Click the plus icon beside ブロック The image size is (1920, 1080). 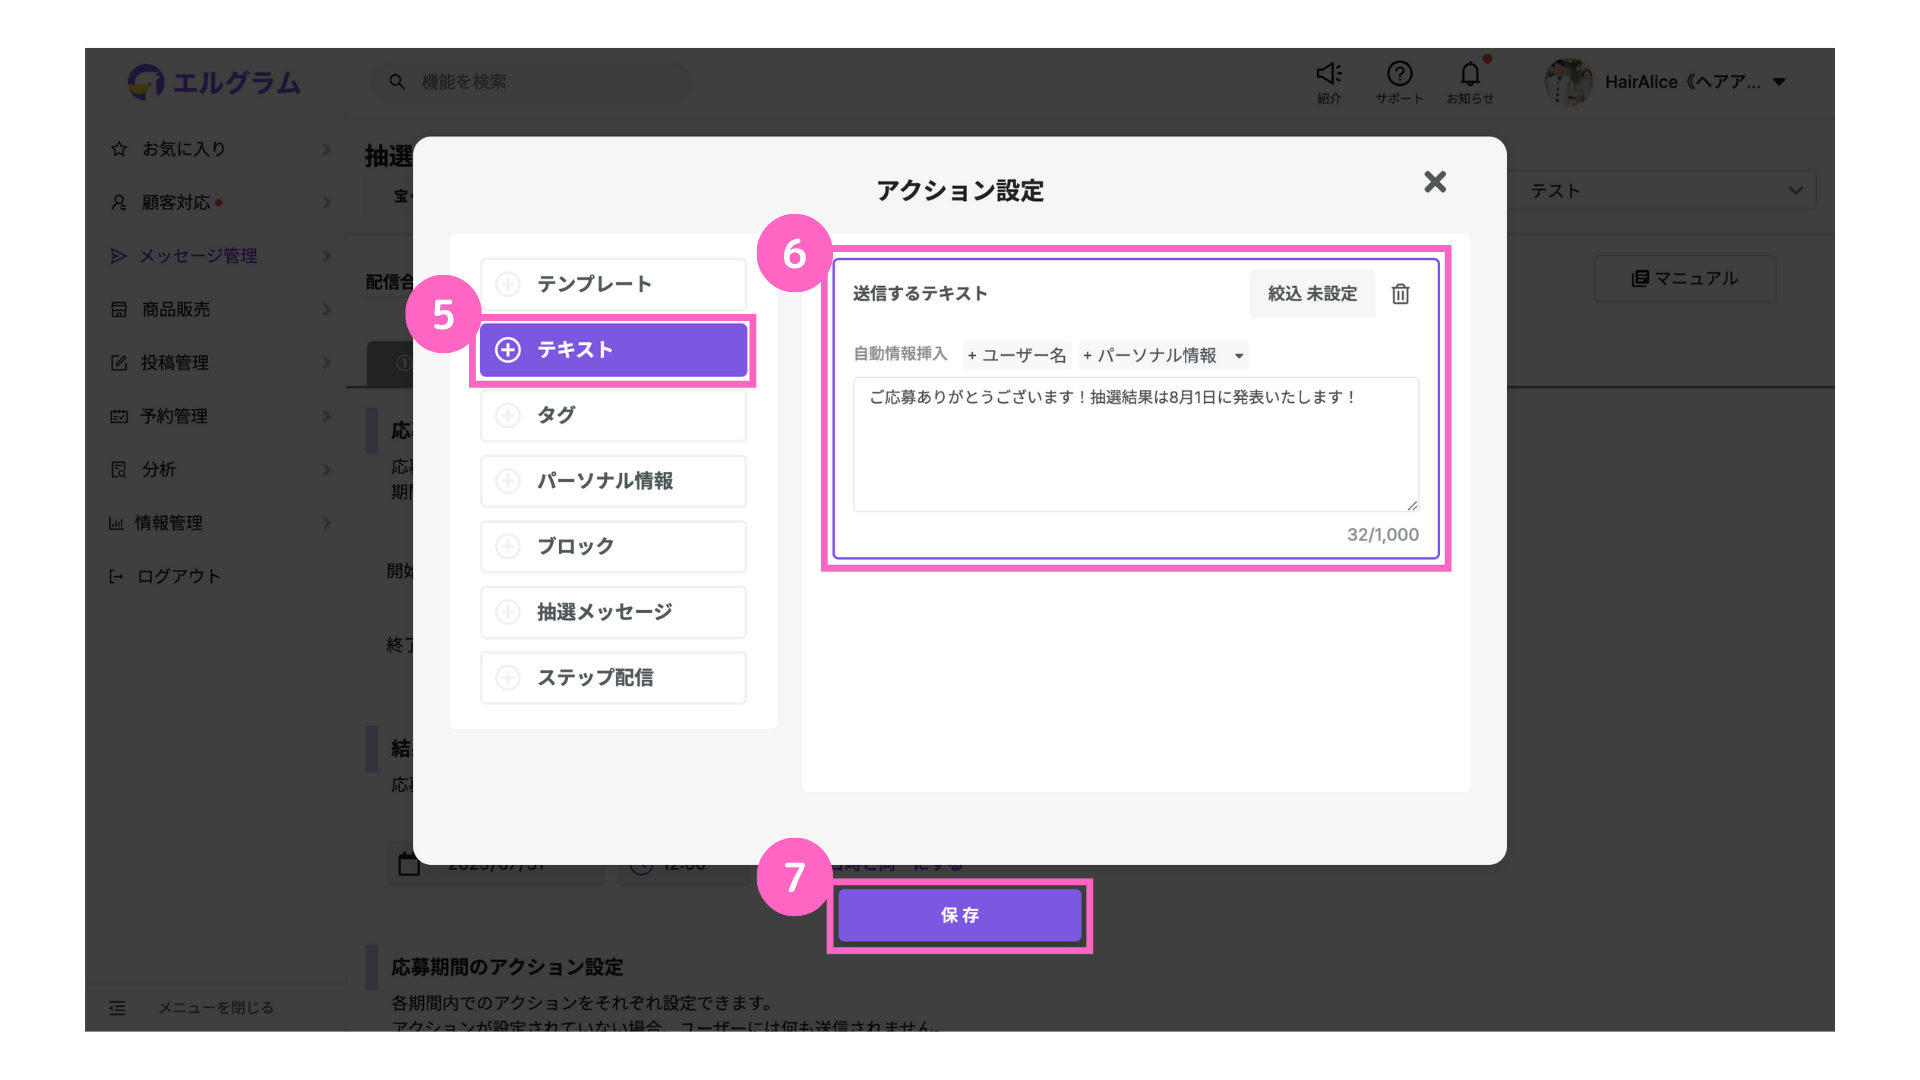pos(508,547)
